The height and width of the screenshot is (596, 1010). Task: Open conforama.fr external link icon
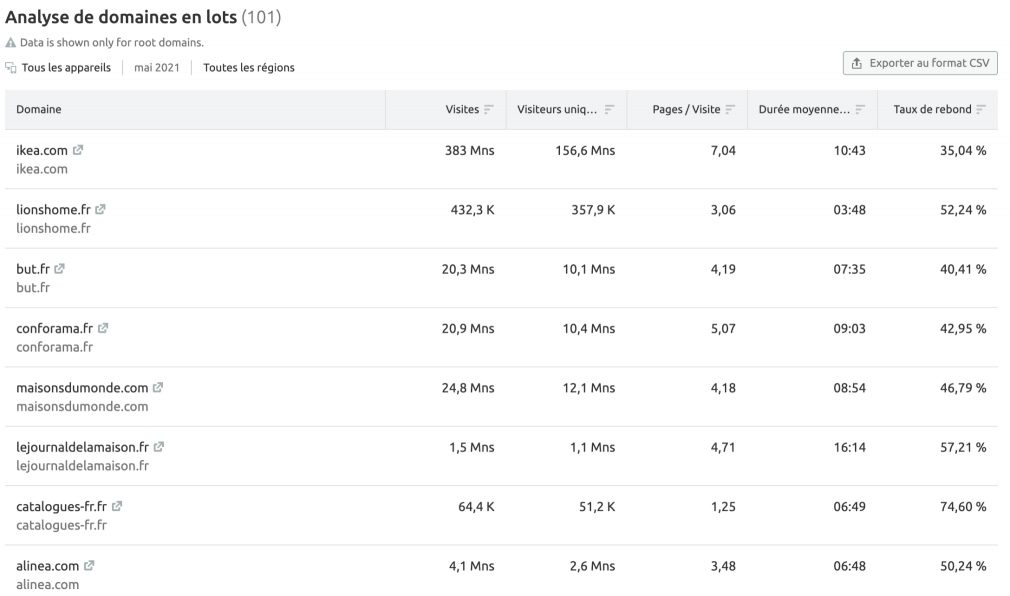tap(103, 328)
